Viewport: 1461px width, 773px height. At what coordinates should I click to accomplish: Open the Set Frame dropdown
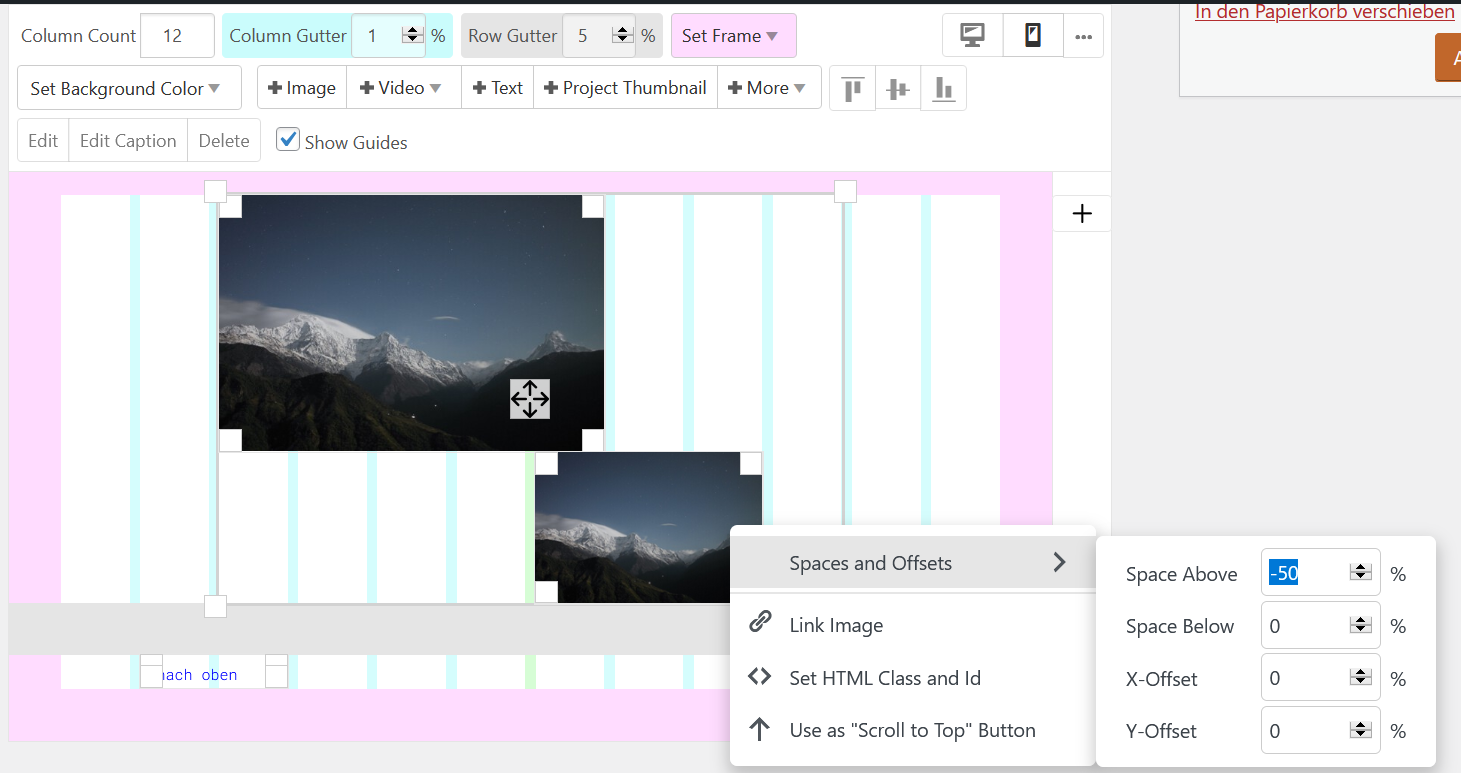pyautogui.click(x=733, y=36)
